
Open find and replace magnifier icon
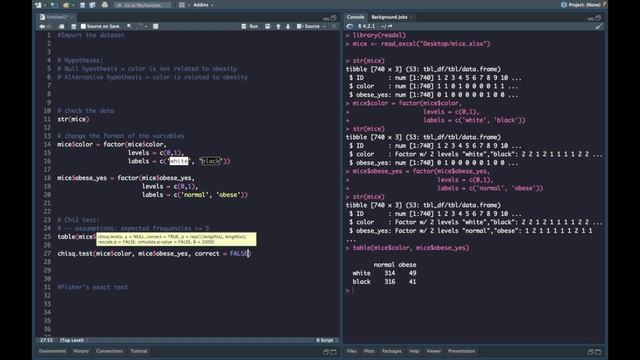pyautogui.click(x=129, y=26)
